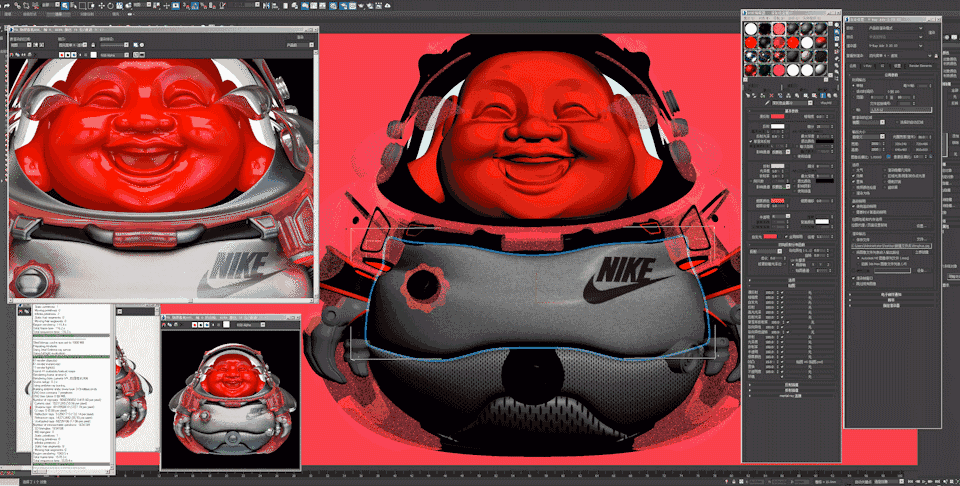The height and width of the screenshot is (486, 960).
Task: Expand the 电子邮件通知 rollout in Render Setup
Action: tap(892, 294)
